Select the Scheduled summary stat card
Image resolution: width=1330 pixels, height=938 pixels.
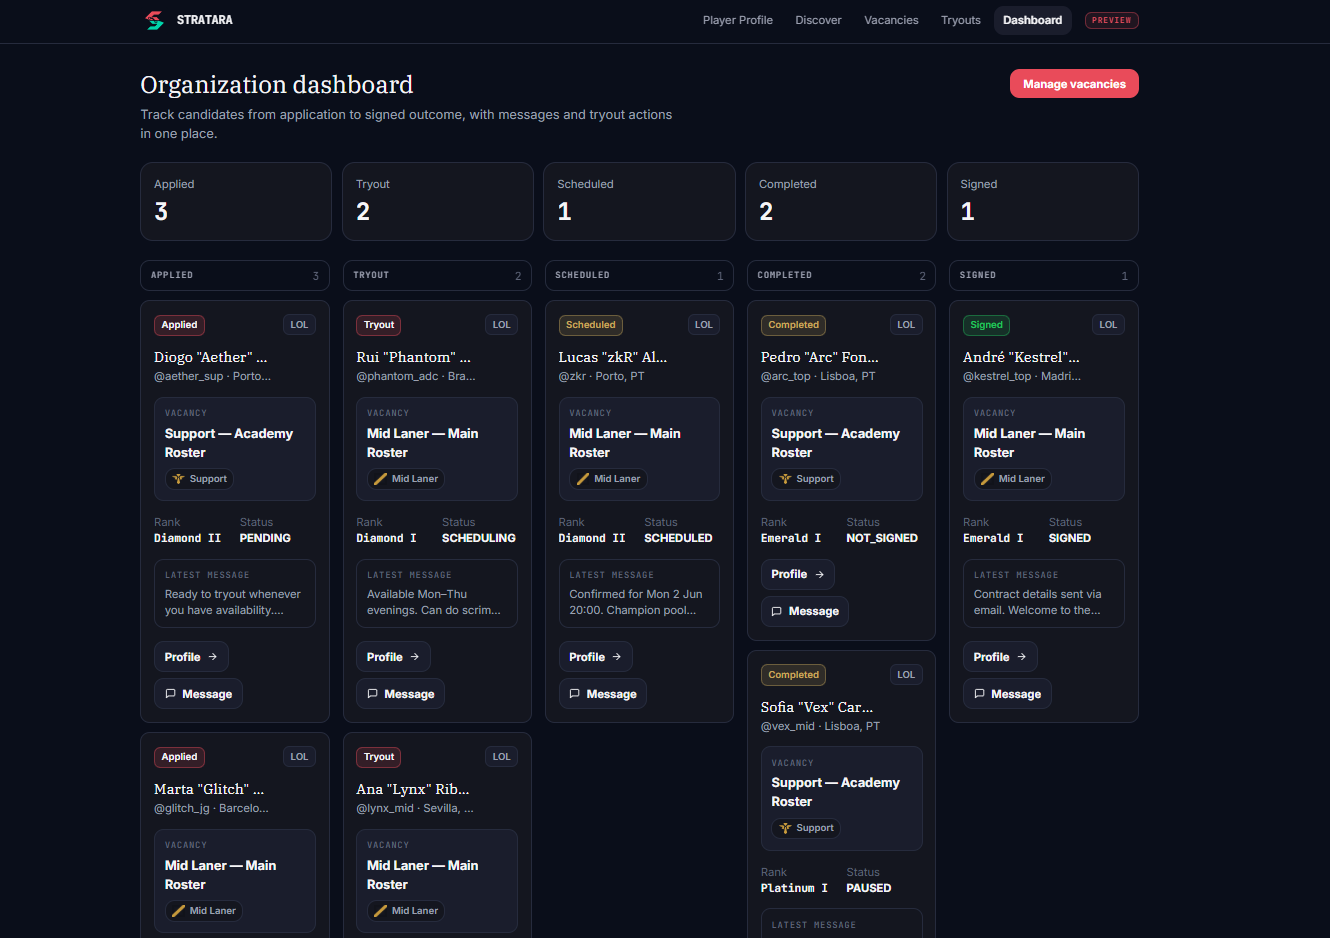[639, 201]
